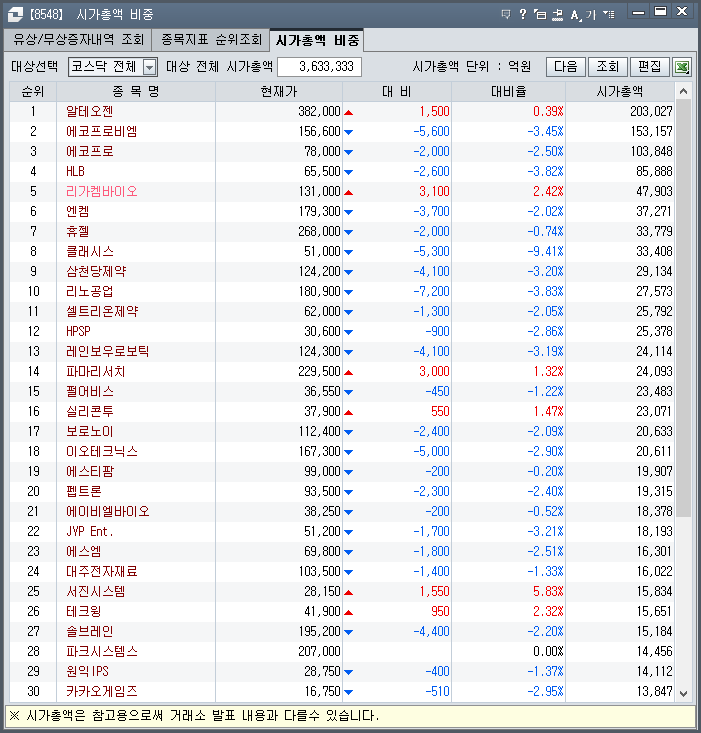Image resolution: width=701 pixels, height=733 pixels.
Task: Select stock 펩트론 in the list
Action: click(83, 492)
